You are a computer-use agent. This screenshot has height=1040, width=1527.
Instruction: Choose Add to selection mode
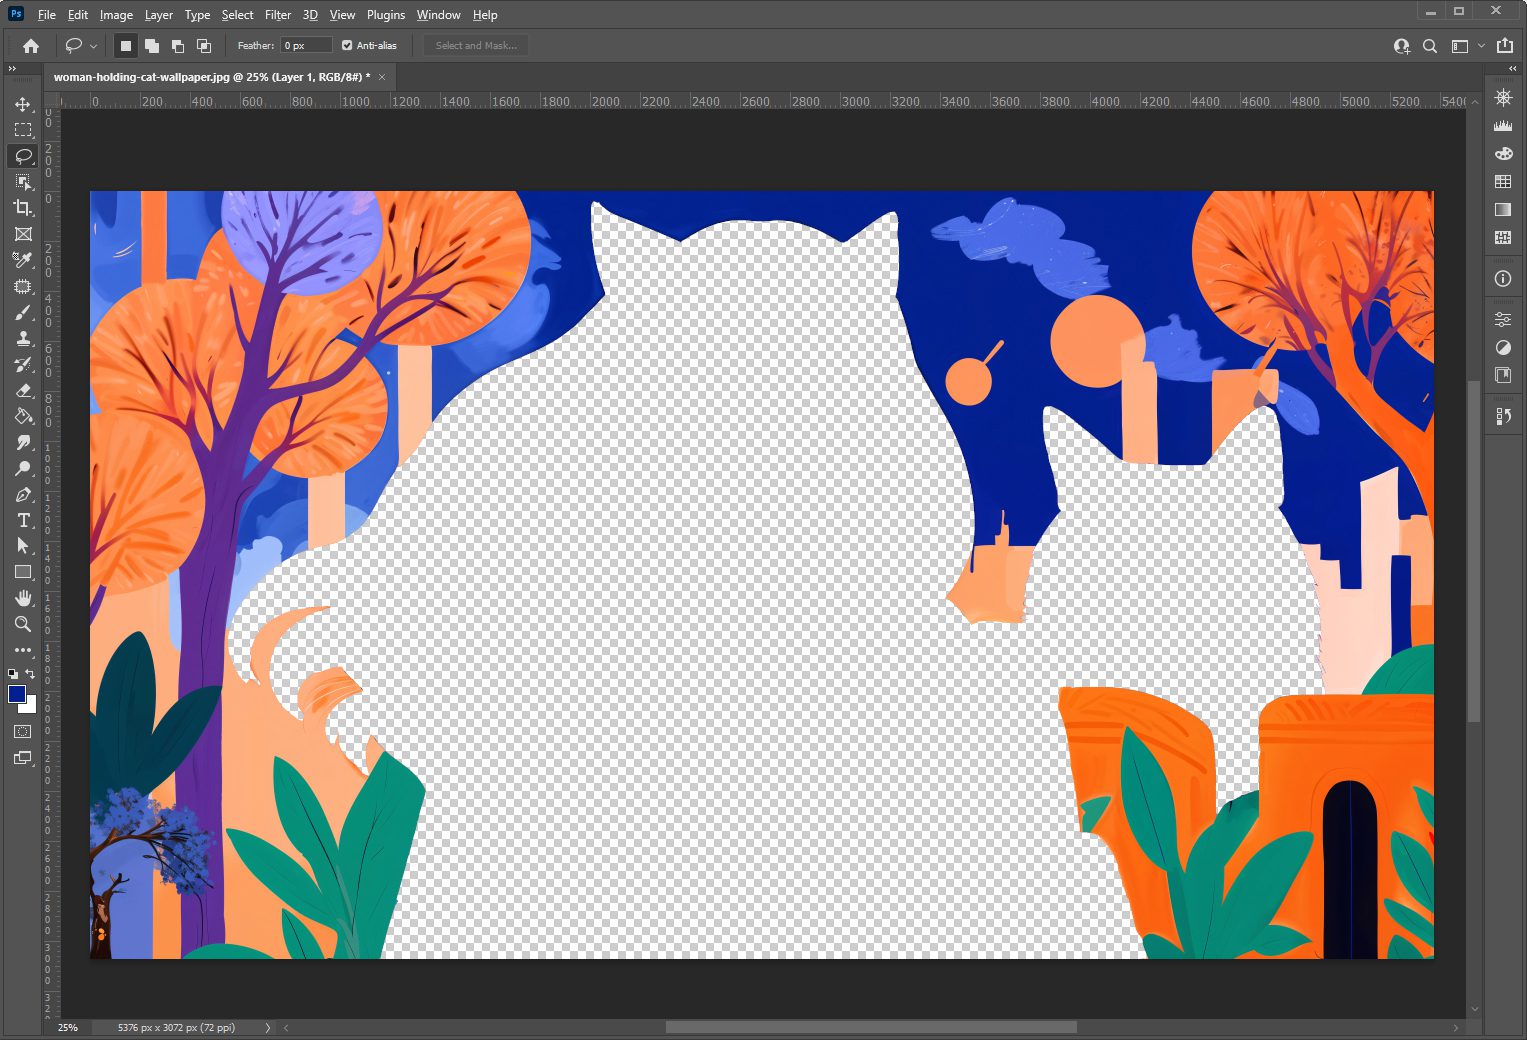tap(152, 46)
